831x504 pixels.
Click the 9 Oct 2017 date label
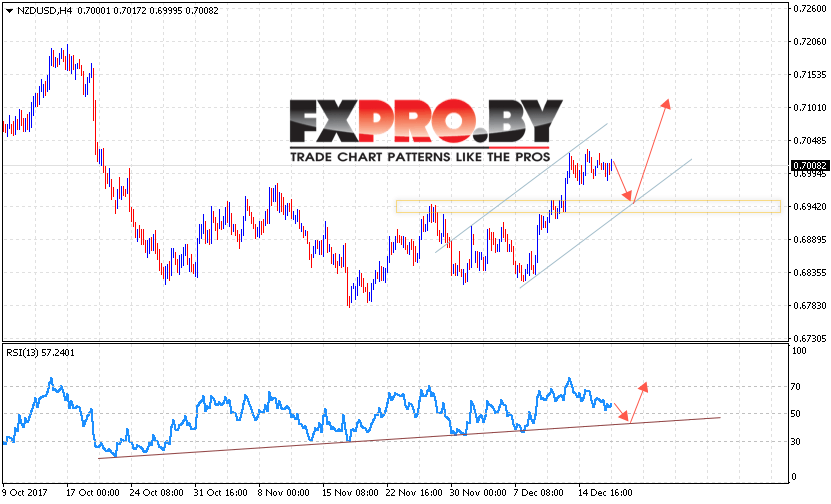pos(24,493)
